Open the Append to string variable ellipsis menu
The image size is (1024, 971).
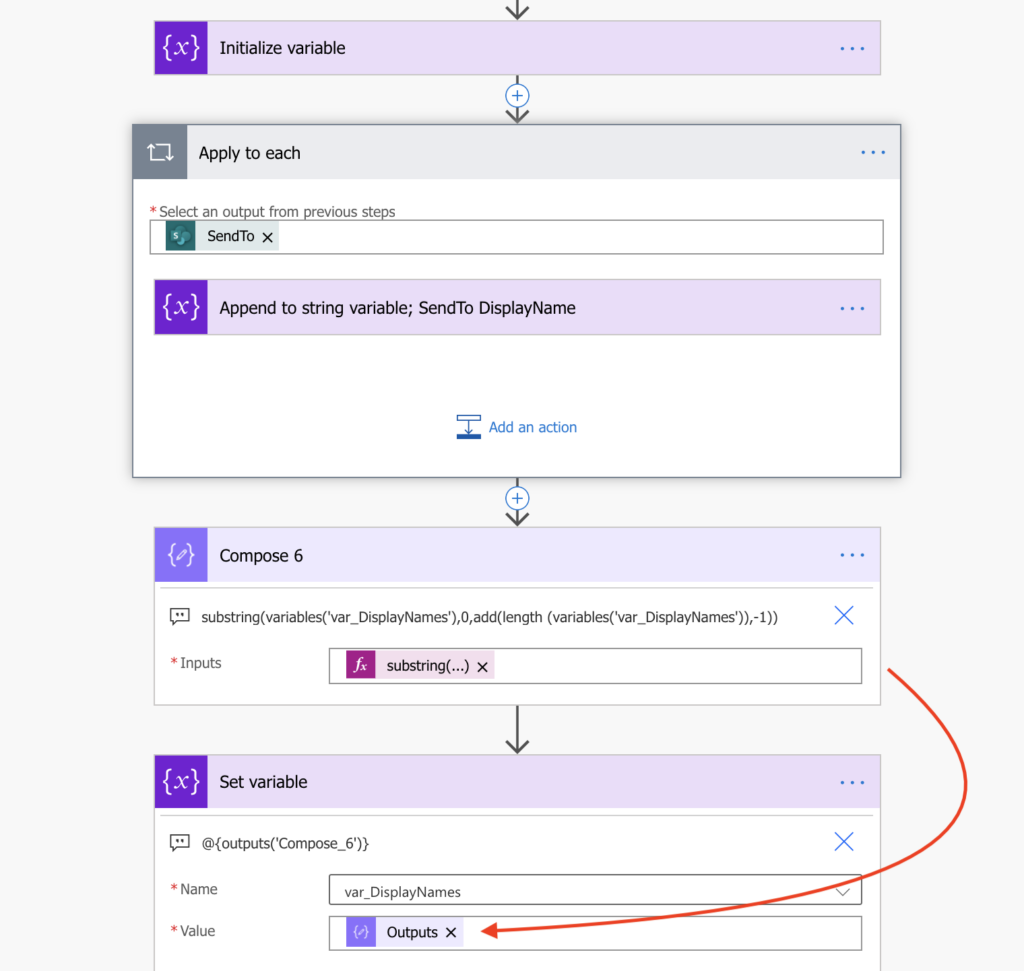click(852, 308)
